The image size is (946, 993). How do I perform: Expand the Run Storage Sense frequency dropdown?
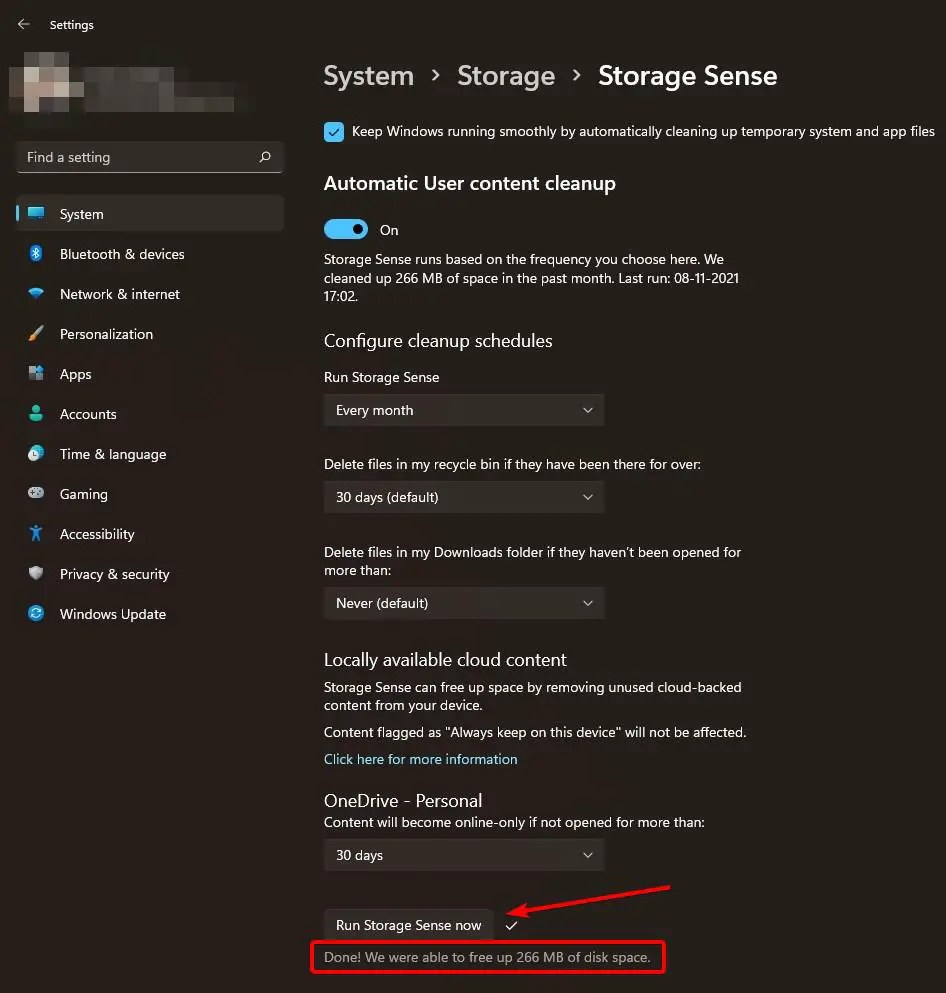pos(464,410)
